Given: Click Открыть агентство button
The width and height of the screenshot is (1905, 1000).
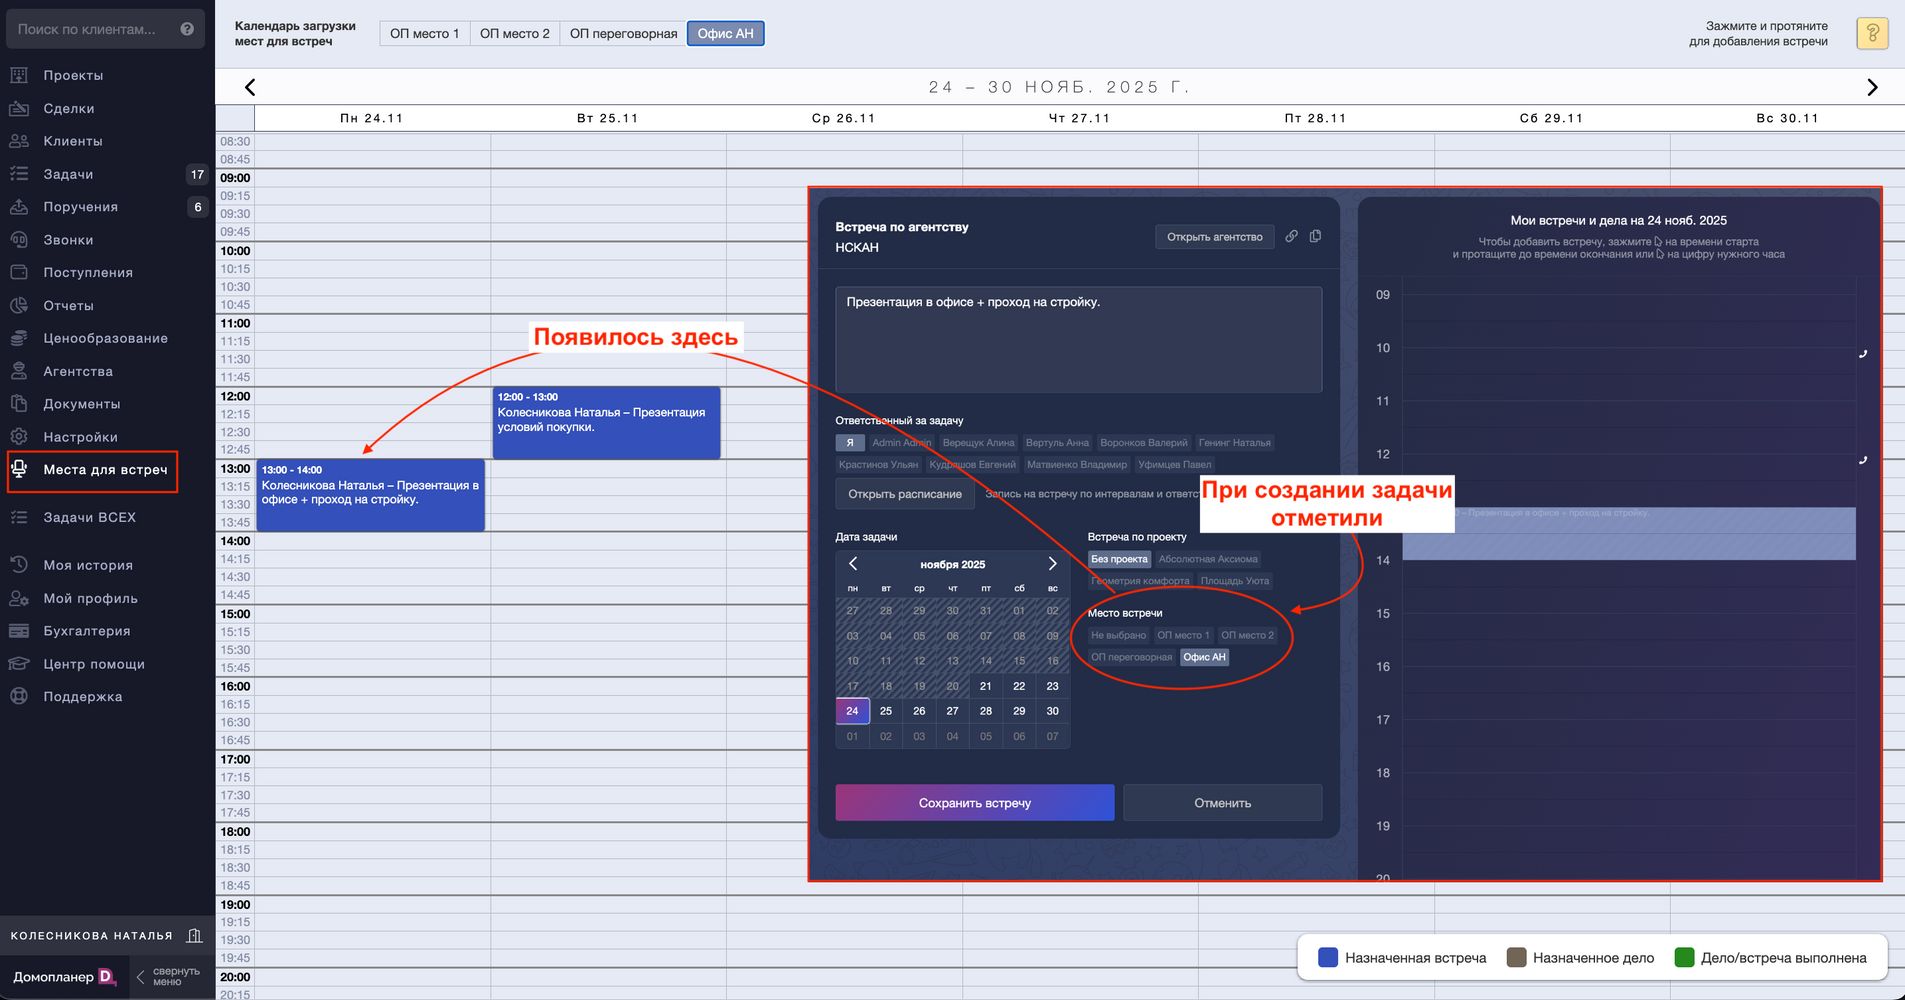Looking at the screenshot, I should tap(1215, 237).
